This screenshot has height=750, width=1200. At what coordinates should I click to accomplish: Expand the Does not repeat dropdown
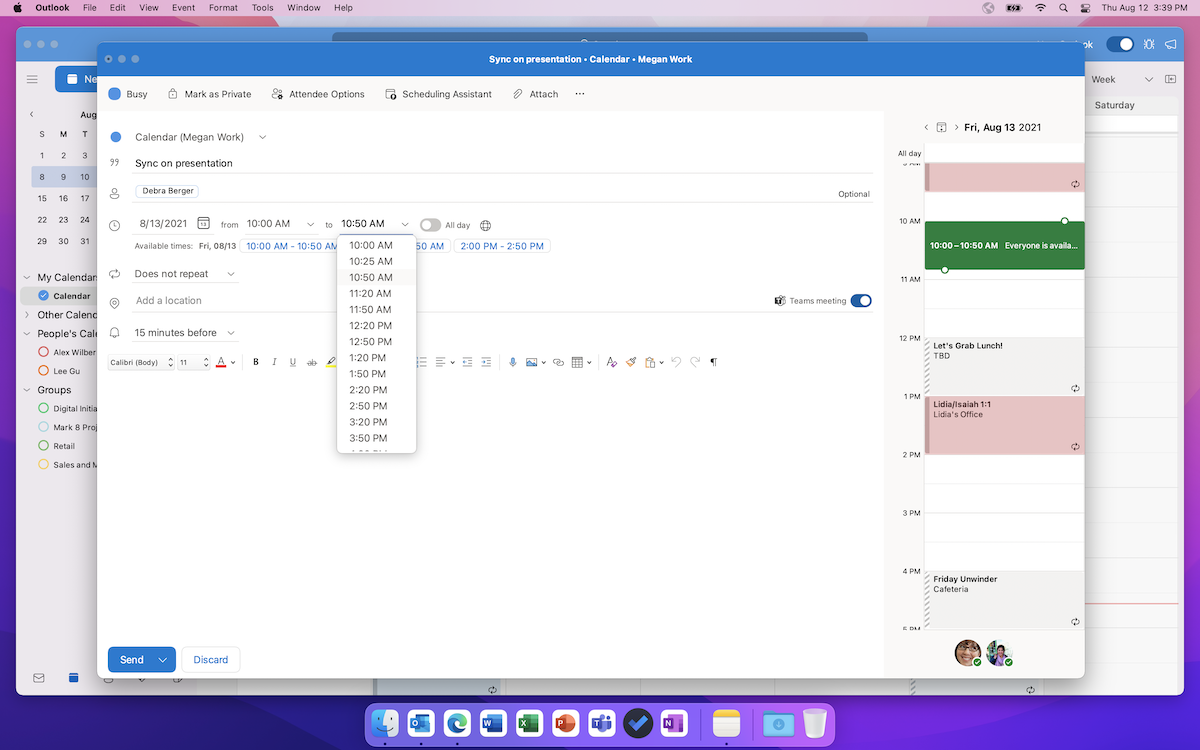[x=185, y=274]
